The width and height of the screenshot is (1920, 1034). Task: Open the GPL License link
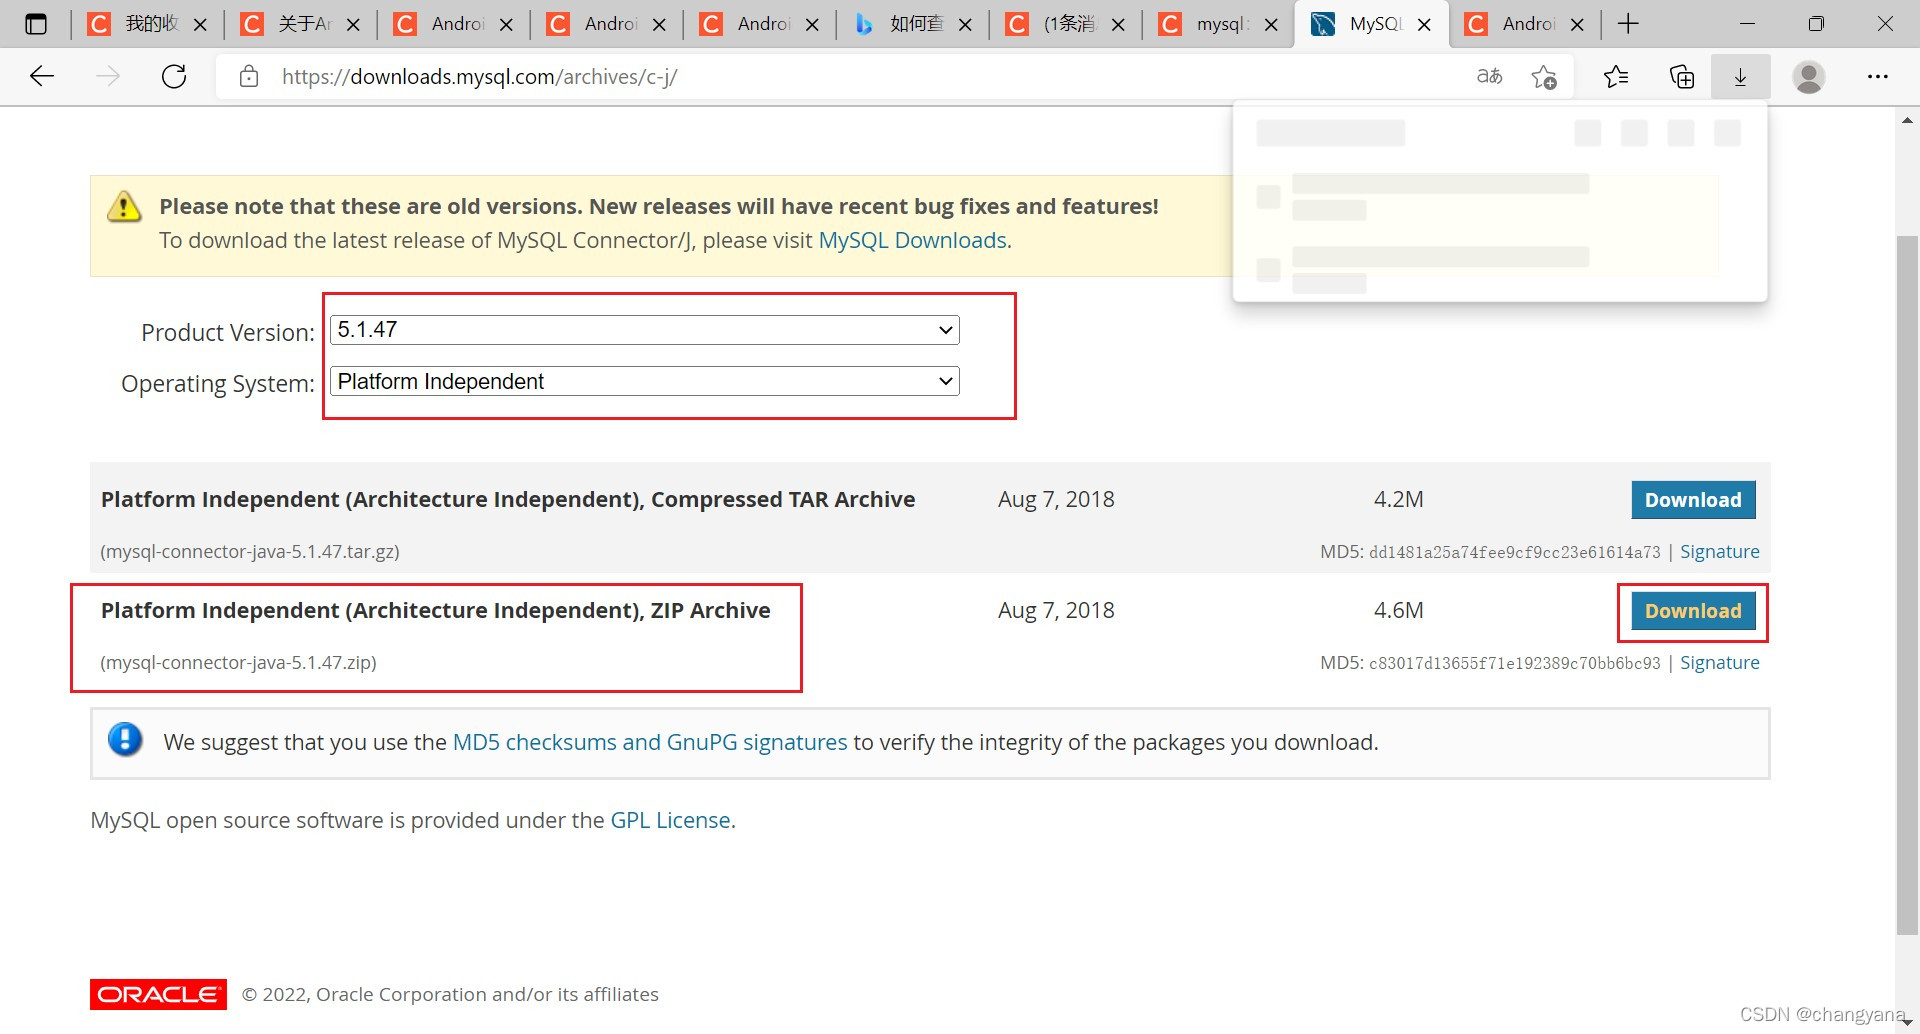(670, 820)
